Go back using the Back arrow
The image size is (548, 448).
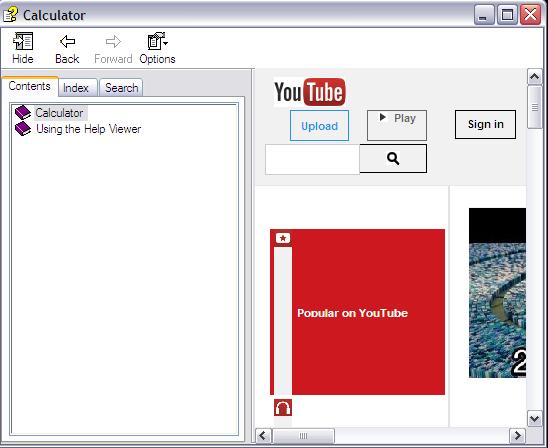click(67, 49)
